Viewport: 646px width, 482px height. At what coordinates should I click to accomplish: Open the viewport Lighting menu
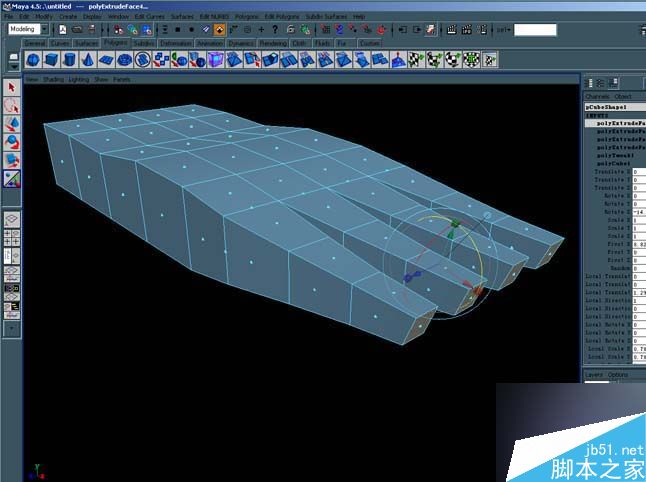click(78, 79)
